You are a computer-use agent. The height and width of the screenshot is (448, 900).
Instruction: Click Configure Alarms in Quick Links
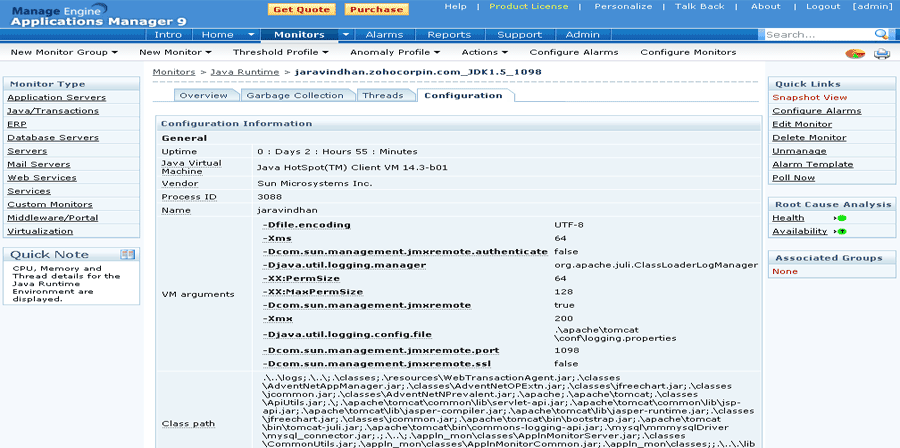(x=816, y=111)
